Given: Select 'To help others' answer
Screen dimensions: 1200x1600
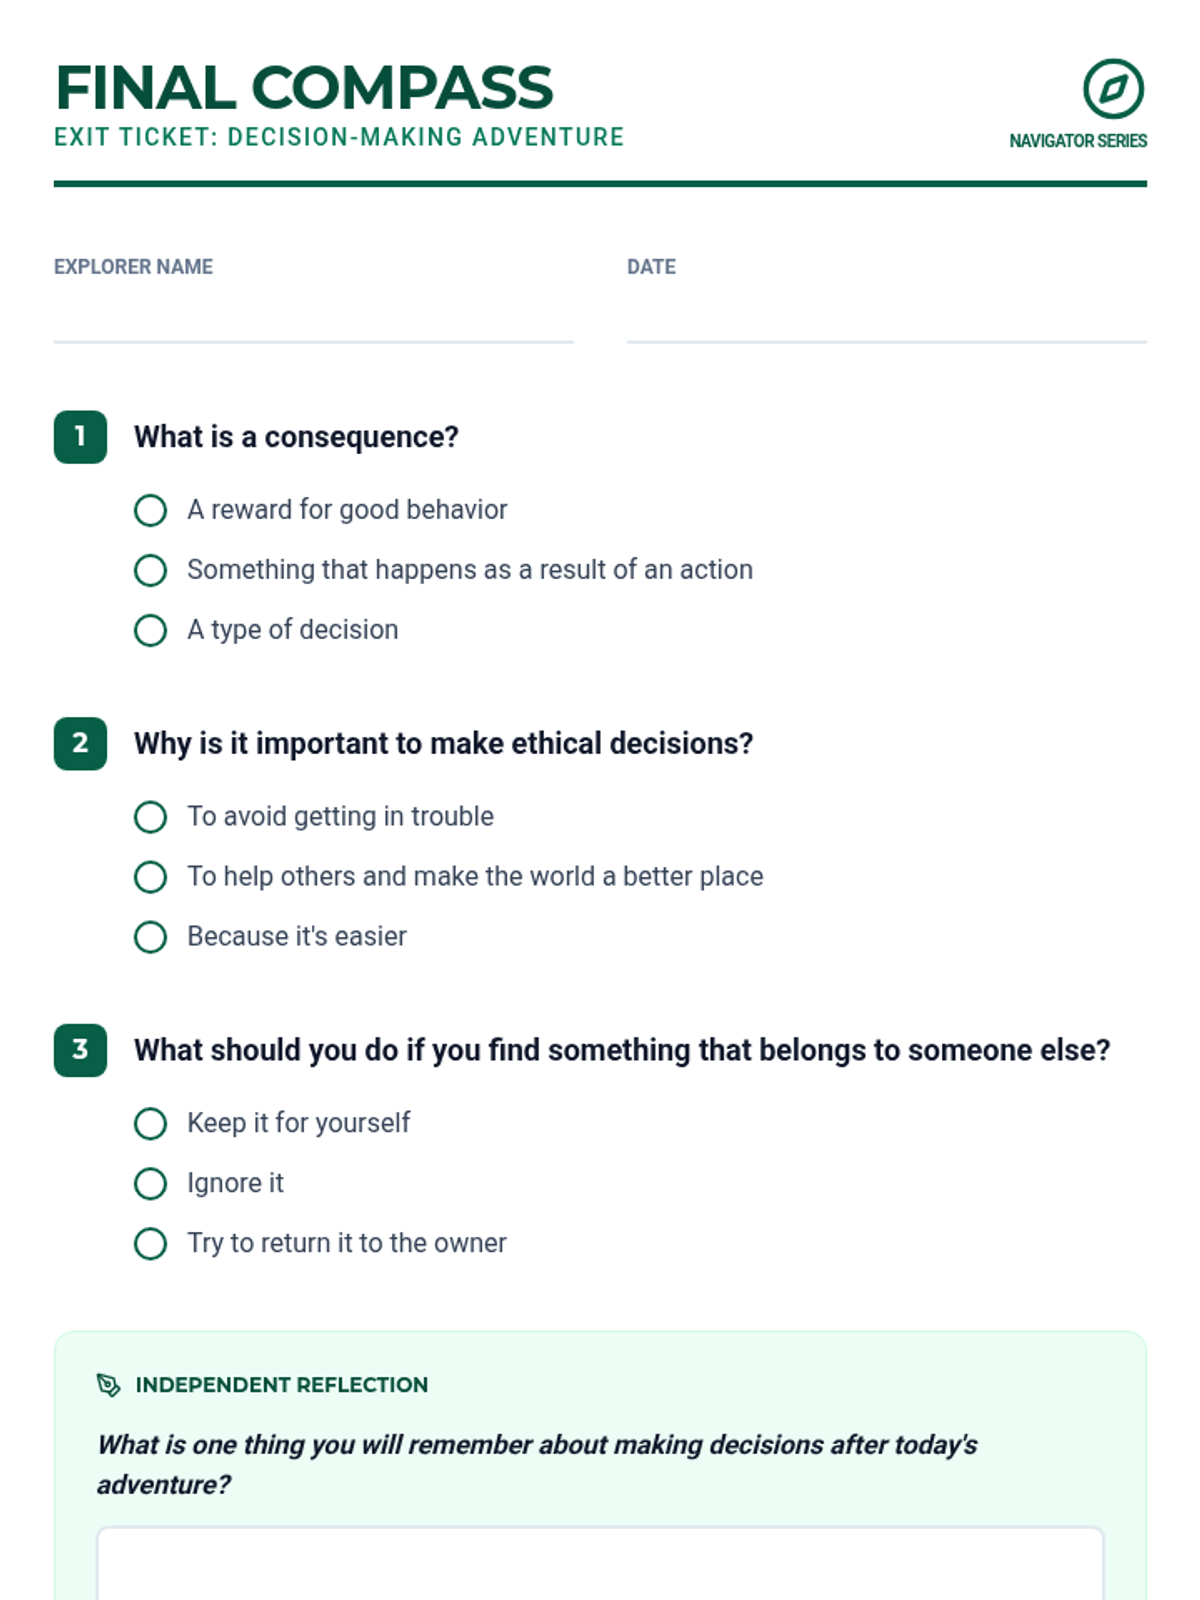Looking at the screenshot, I should pos(151,877).
